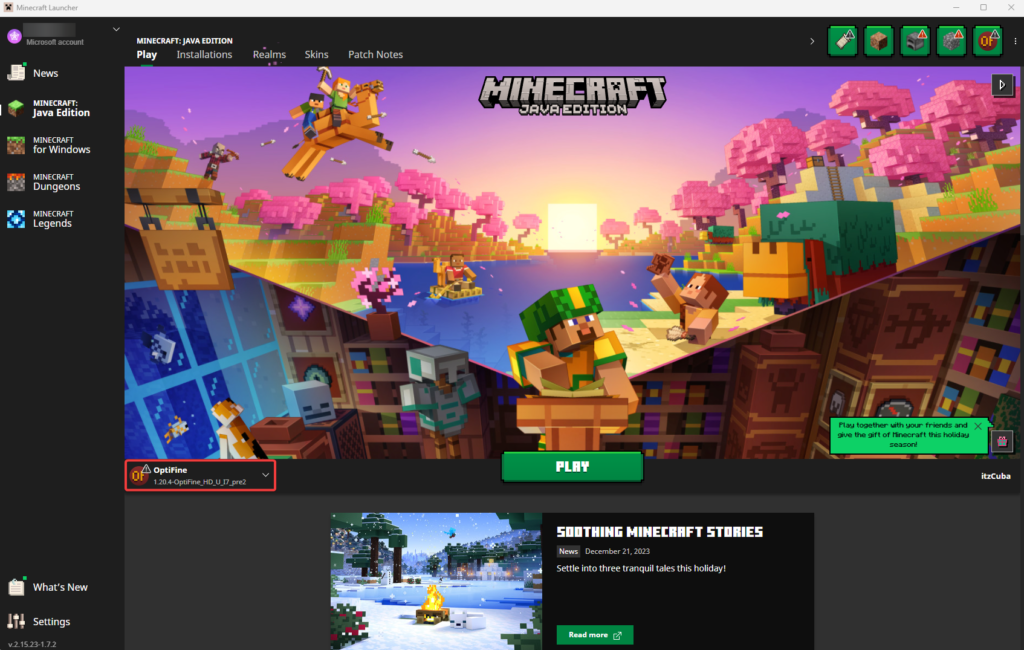Open launcher Settings

point(51,621)
